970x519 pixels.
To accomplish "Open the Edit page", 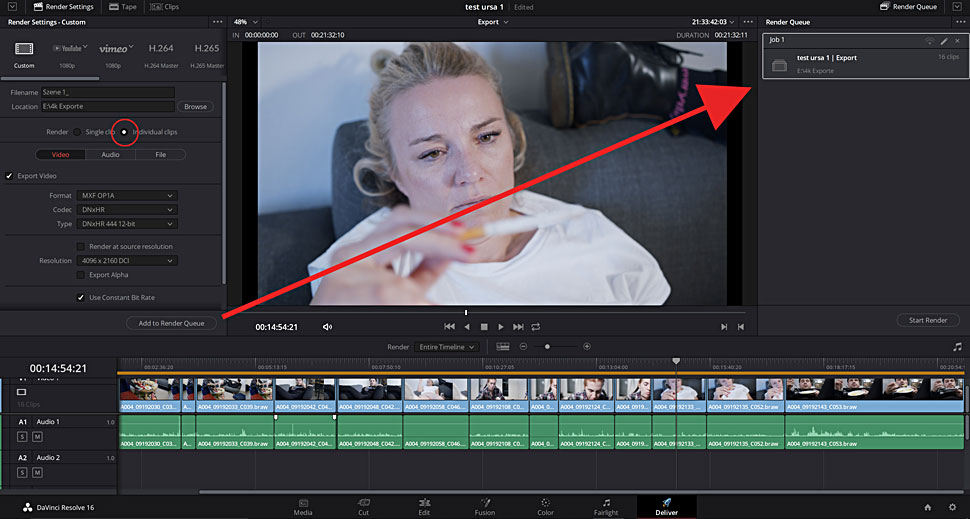I will click(424, 507).
